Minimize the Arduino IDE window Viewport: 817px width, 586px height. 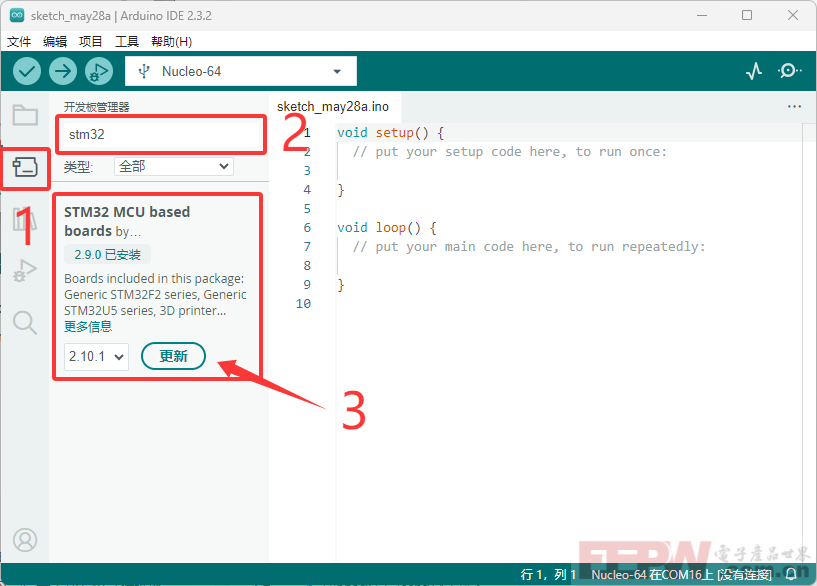[702, 15]
